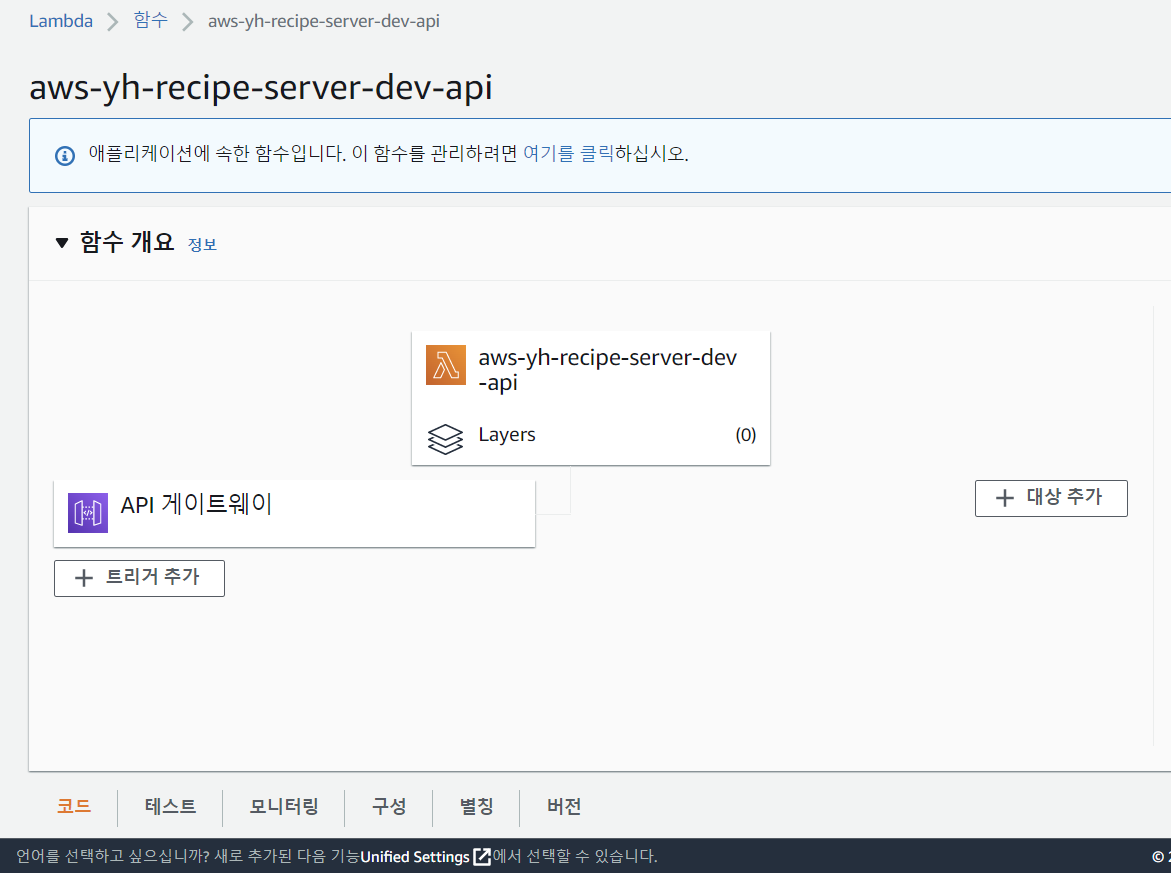Click the info circle icon in banner
The height and width of the screenshot is (873, 1171).
coord(65,155)
